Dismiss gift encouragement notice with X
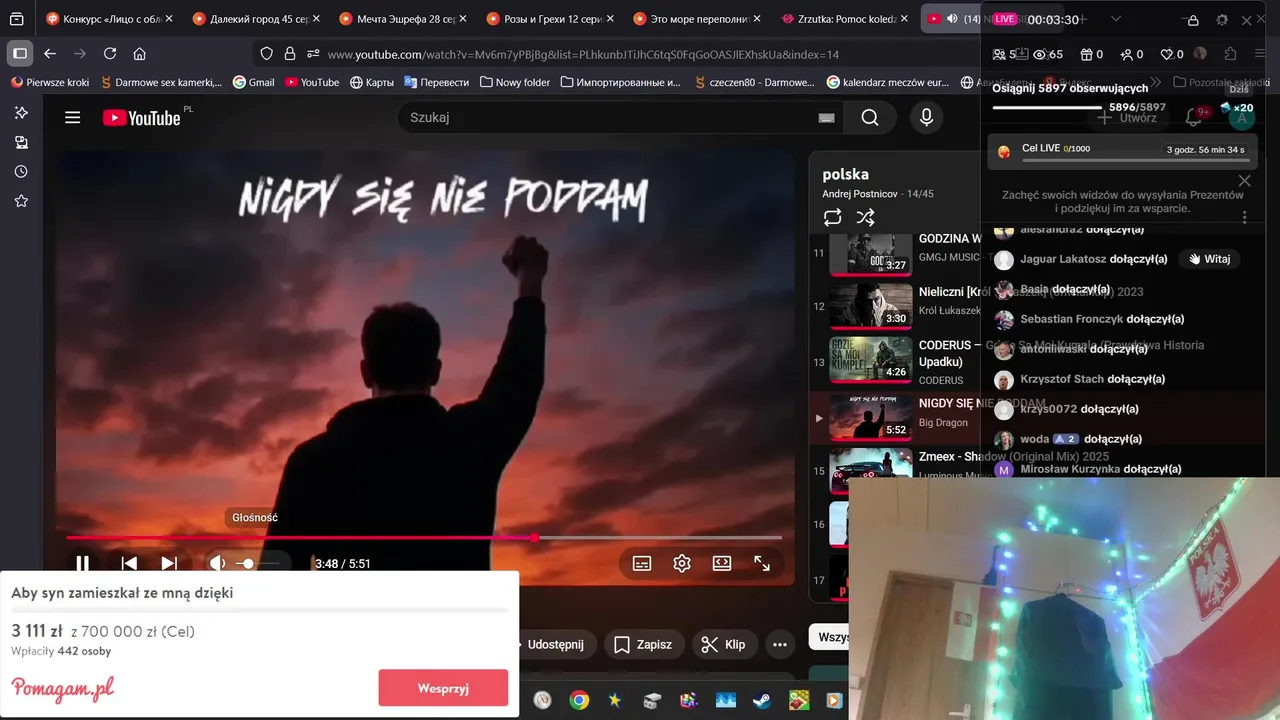 [x=1244, y=181]
